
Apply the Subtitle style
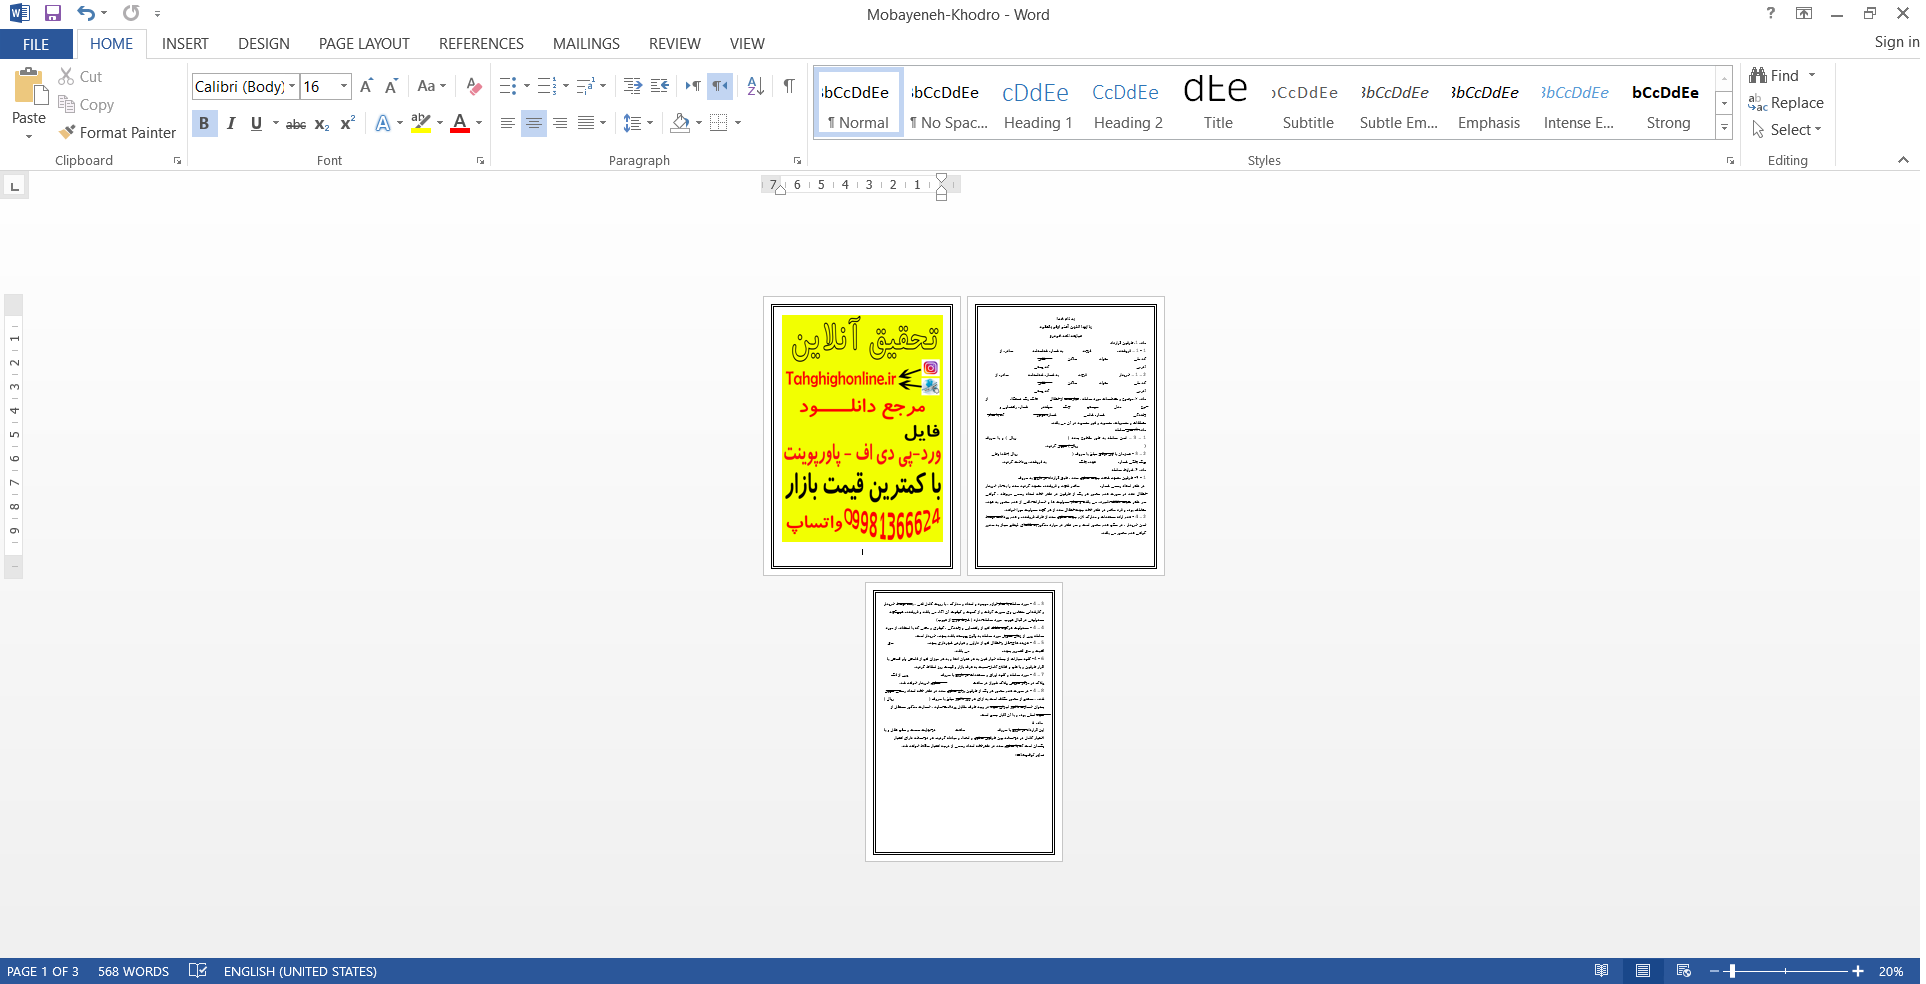(1308, 104)
